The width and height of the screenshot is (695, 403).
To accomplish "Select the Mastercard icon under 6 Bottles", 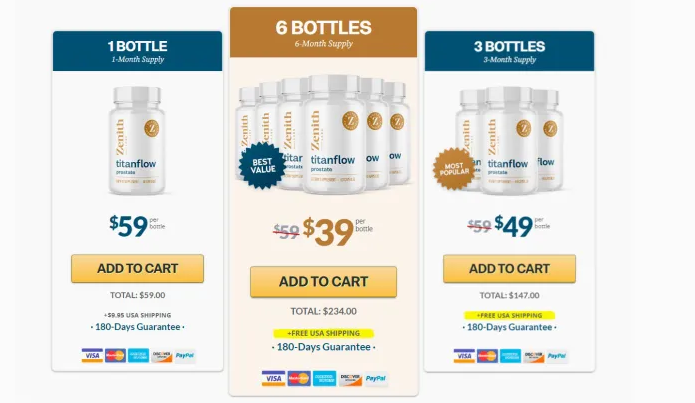I will coord(299,378).
